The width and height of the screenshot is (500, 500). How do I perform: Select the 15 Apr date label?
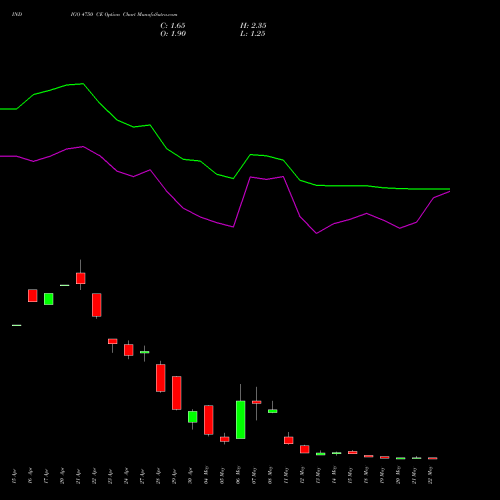(14, 476)
